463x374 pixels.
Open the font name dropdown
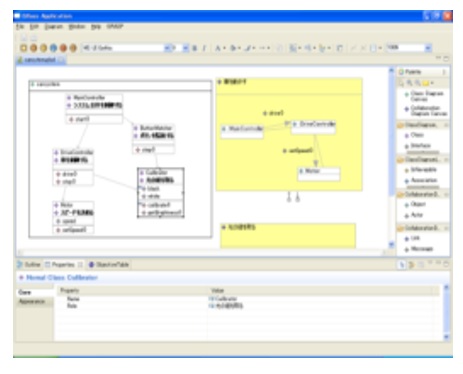[x=167, y=48]
